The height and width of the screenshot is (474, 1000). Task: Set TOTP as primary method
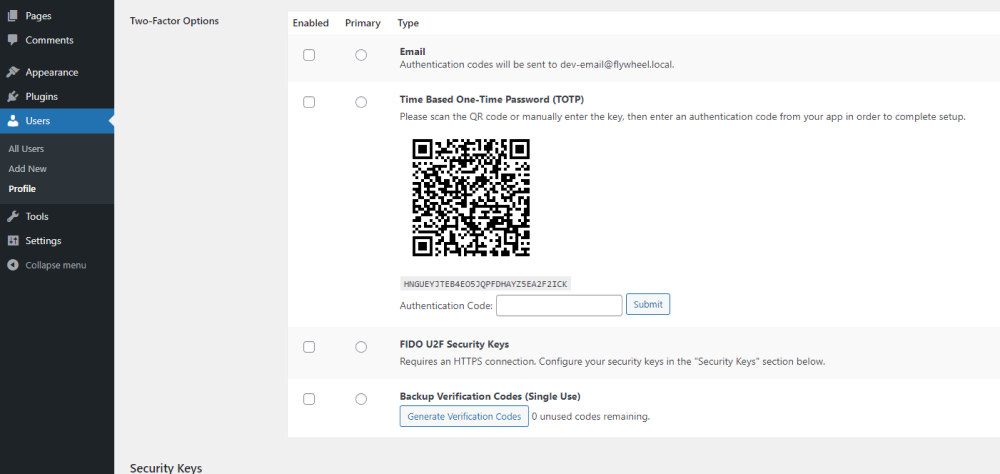click(x=361, y=102)
